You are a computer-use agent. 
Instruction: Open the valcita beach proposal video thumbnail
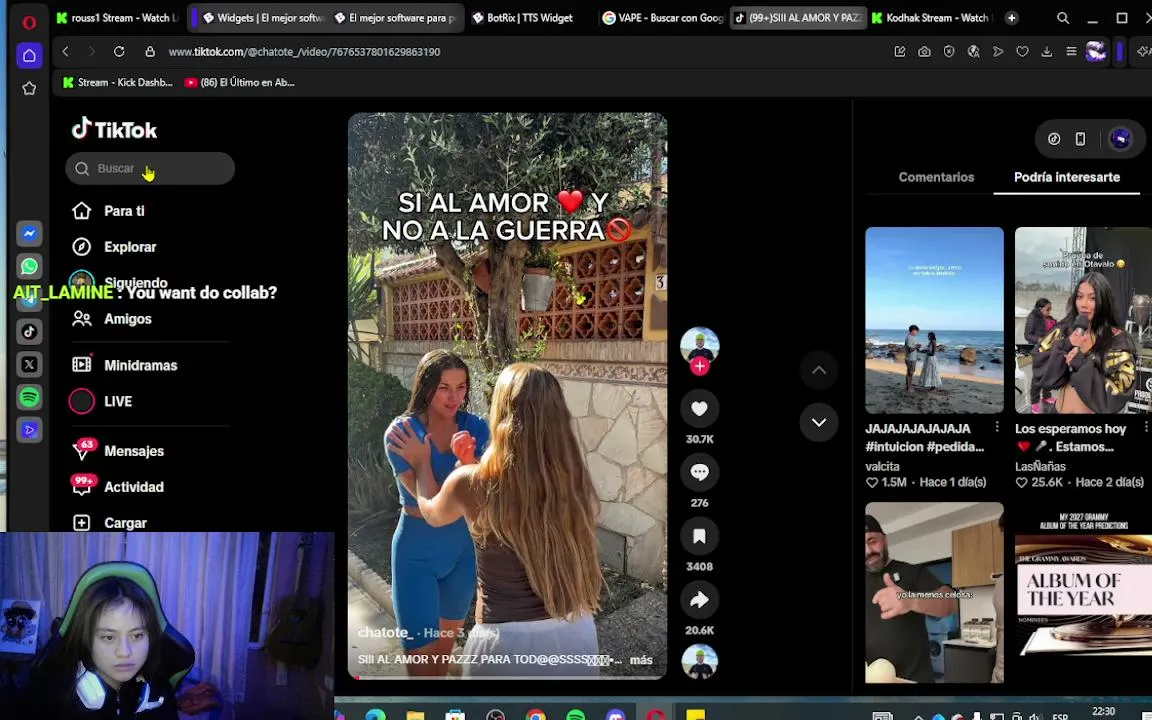coord(934,320)
